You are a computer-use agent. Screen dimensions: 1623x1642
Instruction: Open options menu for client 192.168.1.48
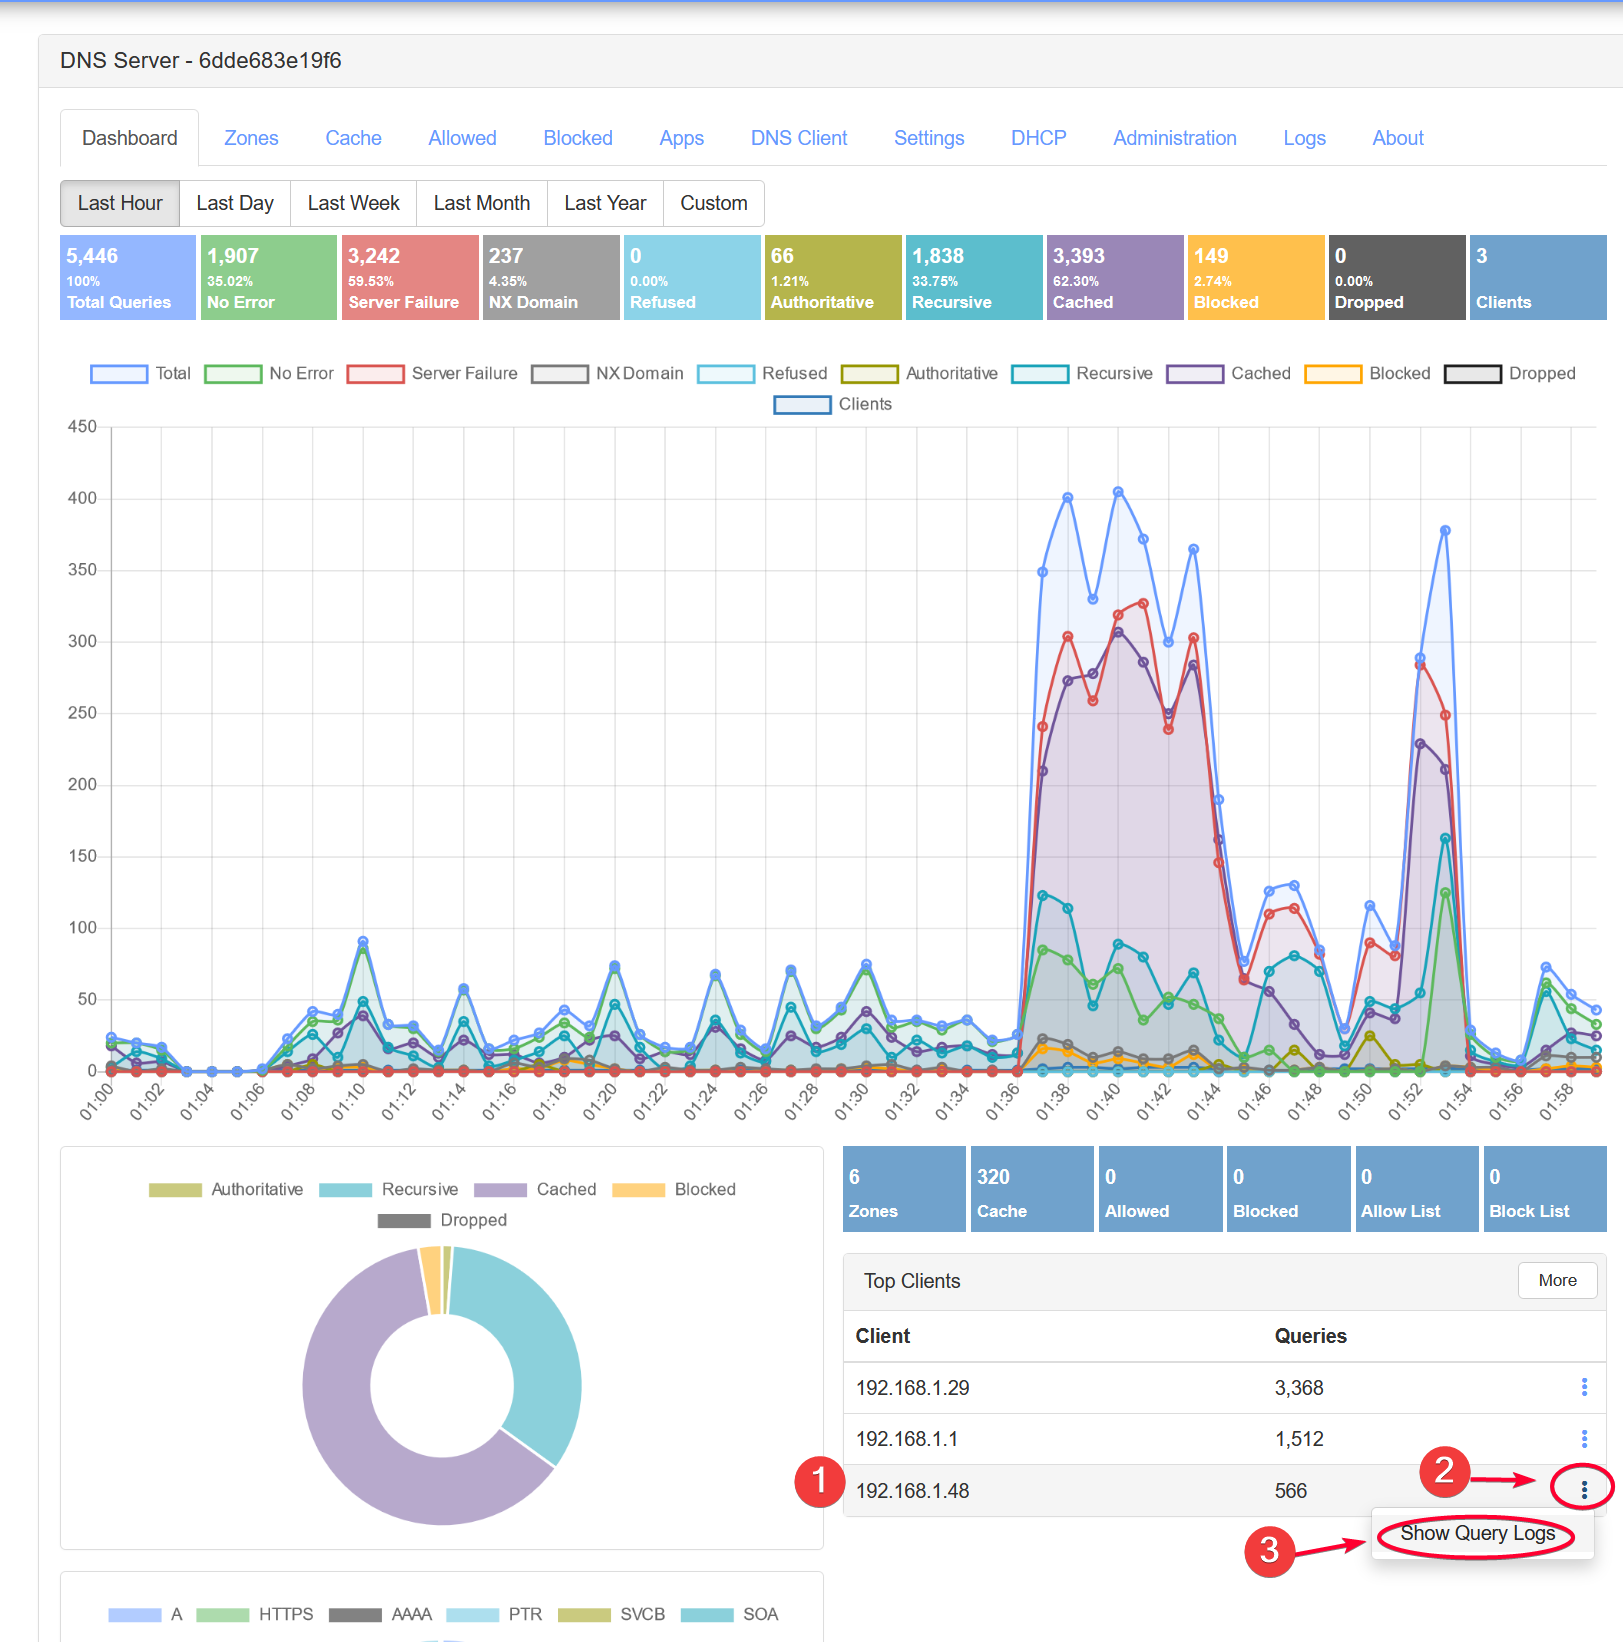pyautogui.click(x=1584, y=1490)
